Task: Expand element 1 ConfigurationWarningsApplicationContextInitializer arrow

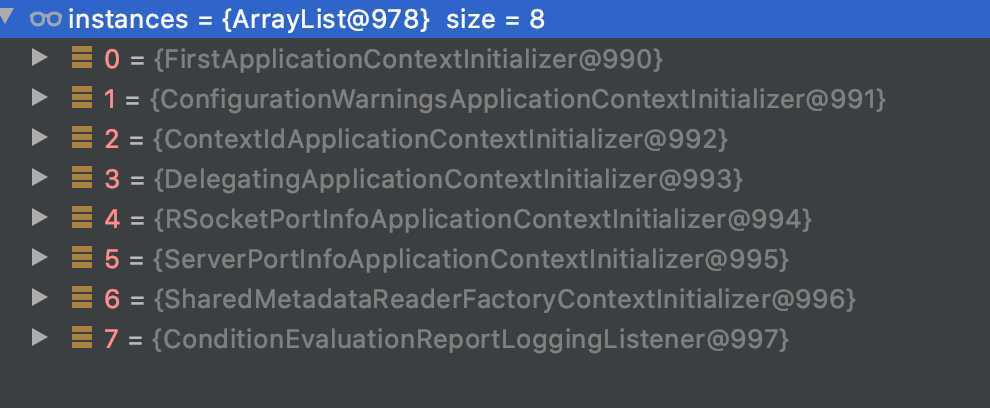Action: point(40,97)
